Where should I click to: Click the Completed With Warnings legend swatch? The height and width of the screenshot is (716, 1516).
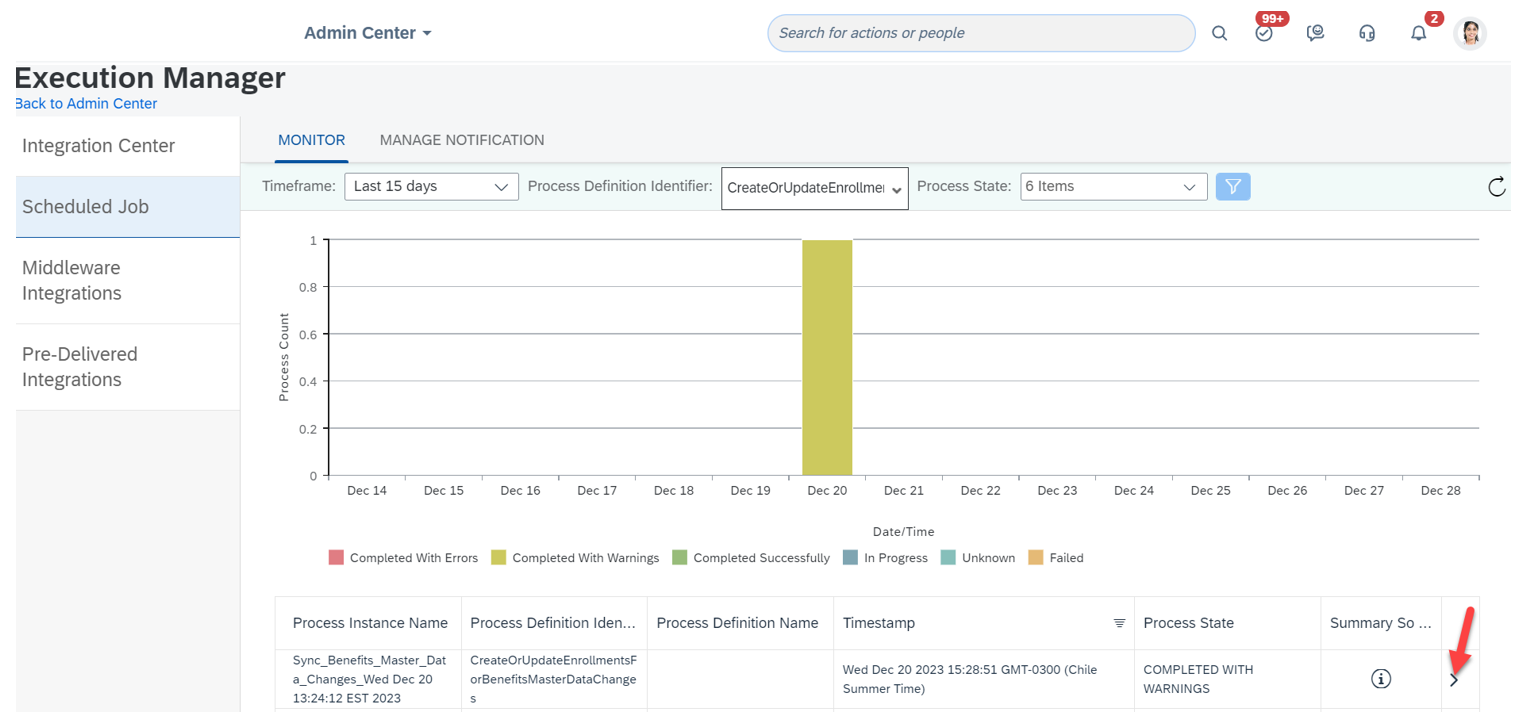[498, 558]
